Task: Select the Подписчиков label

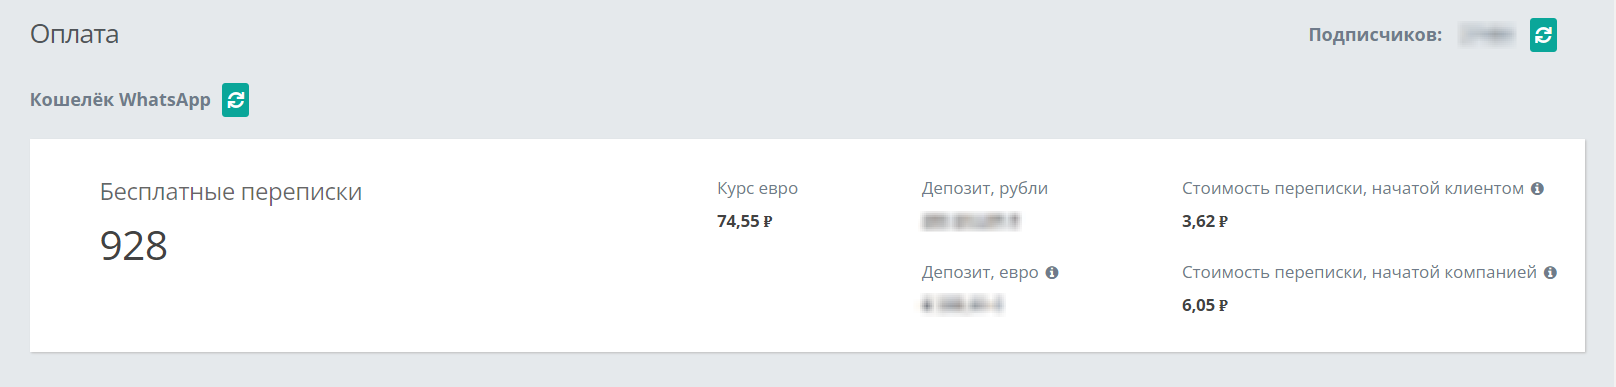Action: [x=1375, y=35]
